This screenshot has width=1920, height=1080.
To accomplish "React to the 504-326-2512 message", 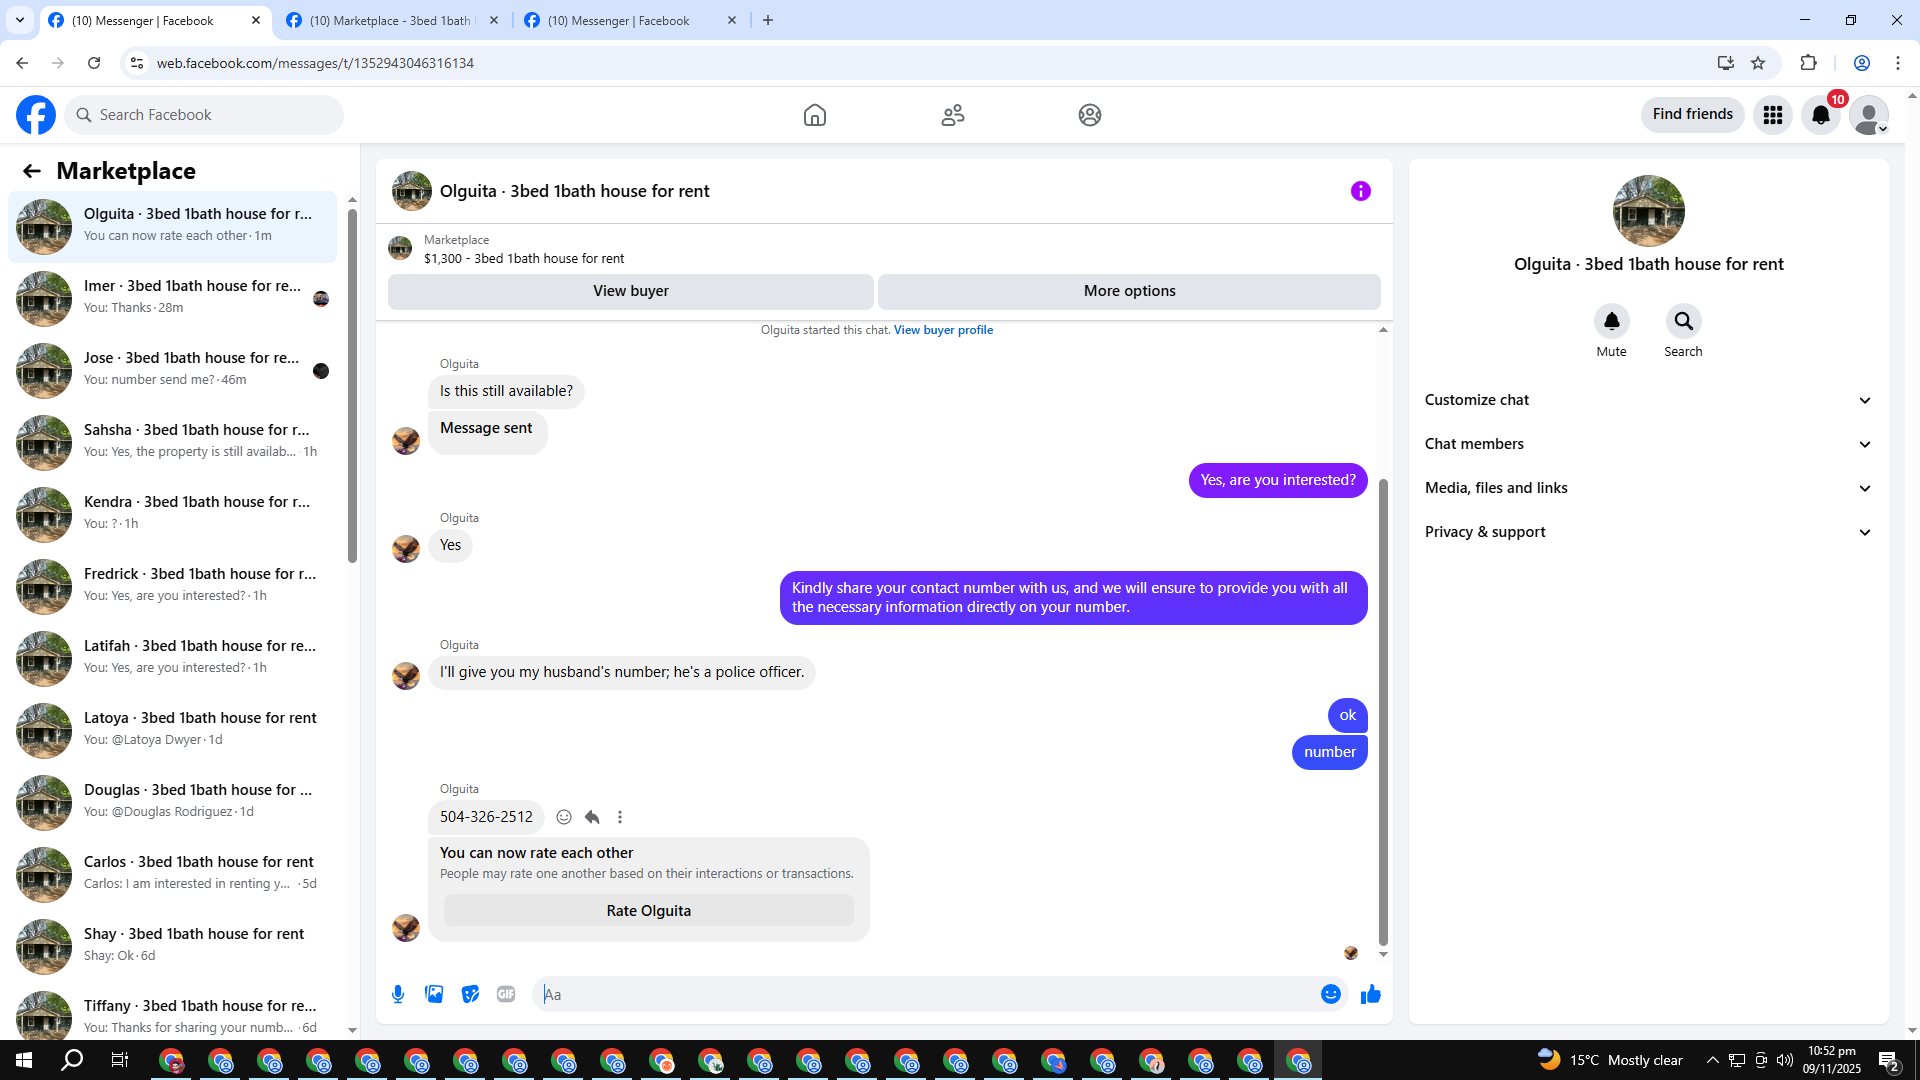I will point(564,817).
